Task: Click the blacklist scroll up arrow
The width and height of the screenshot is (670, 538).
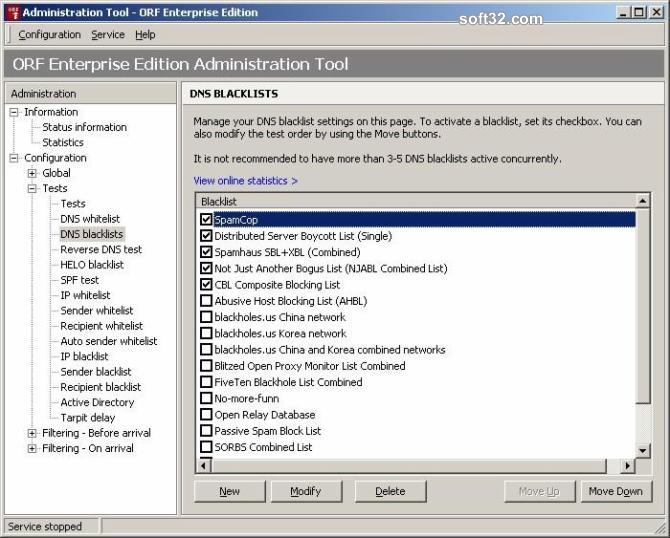Action: [x=643, y=200]
